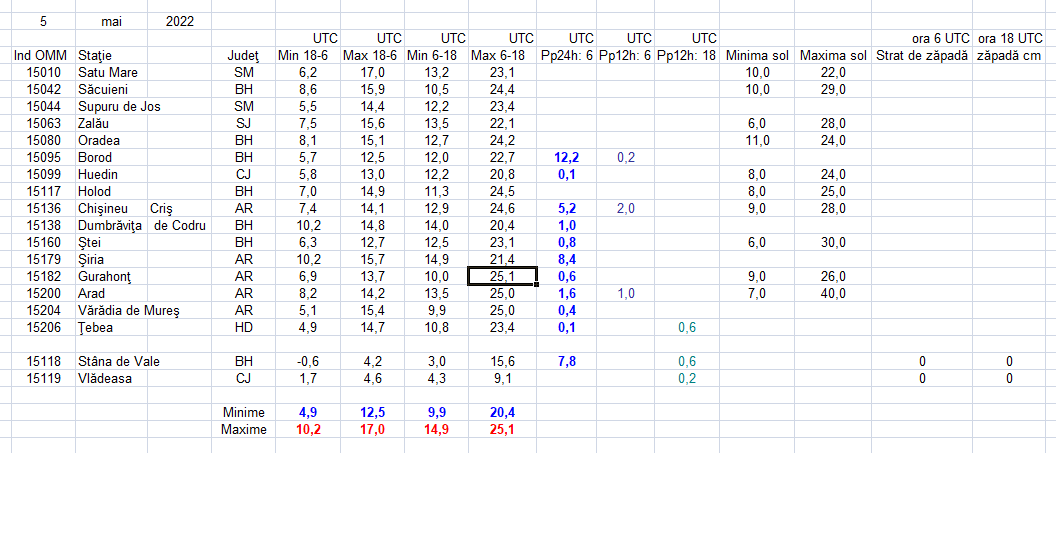Select Şiria's Pp24h value '8,4'

coord(566,260)
